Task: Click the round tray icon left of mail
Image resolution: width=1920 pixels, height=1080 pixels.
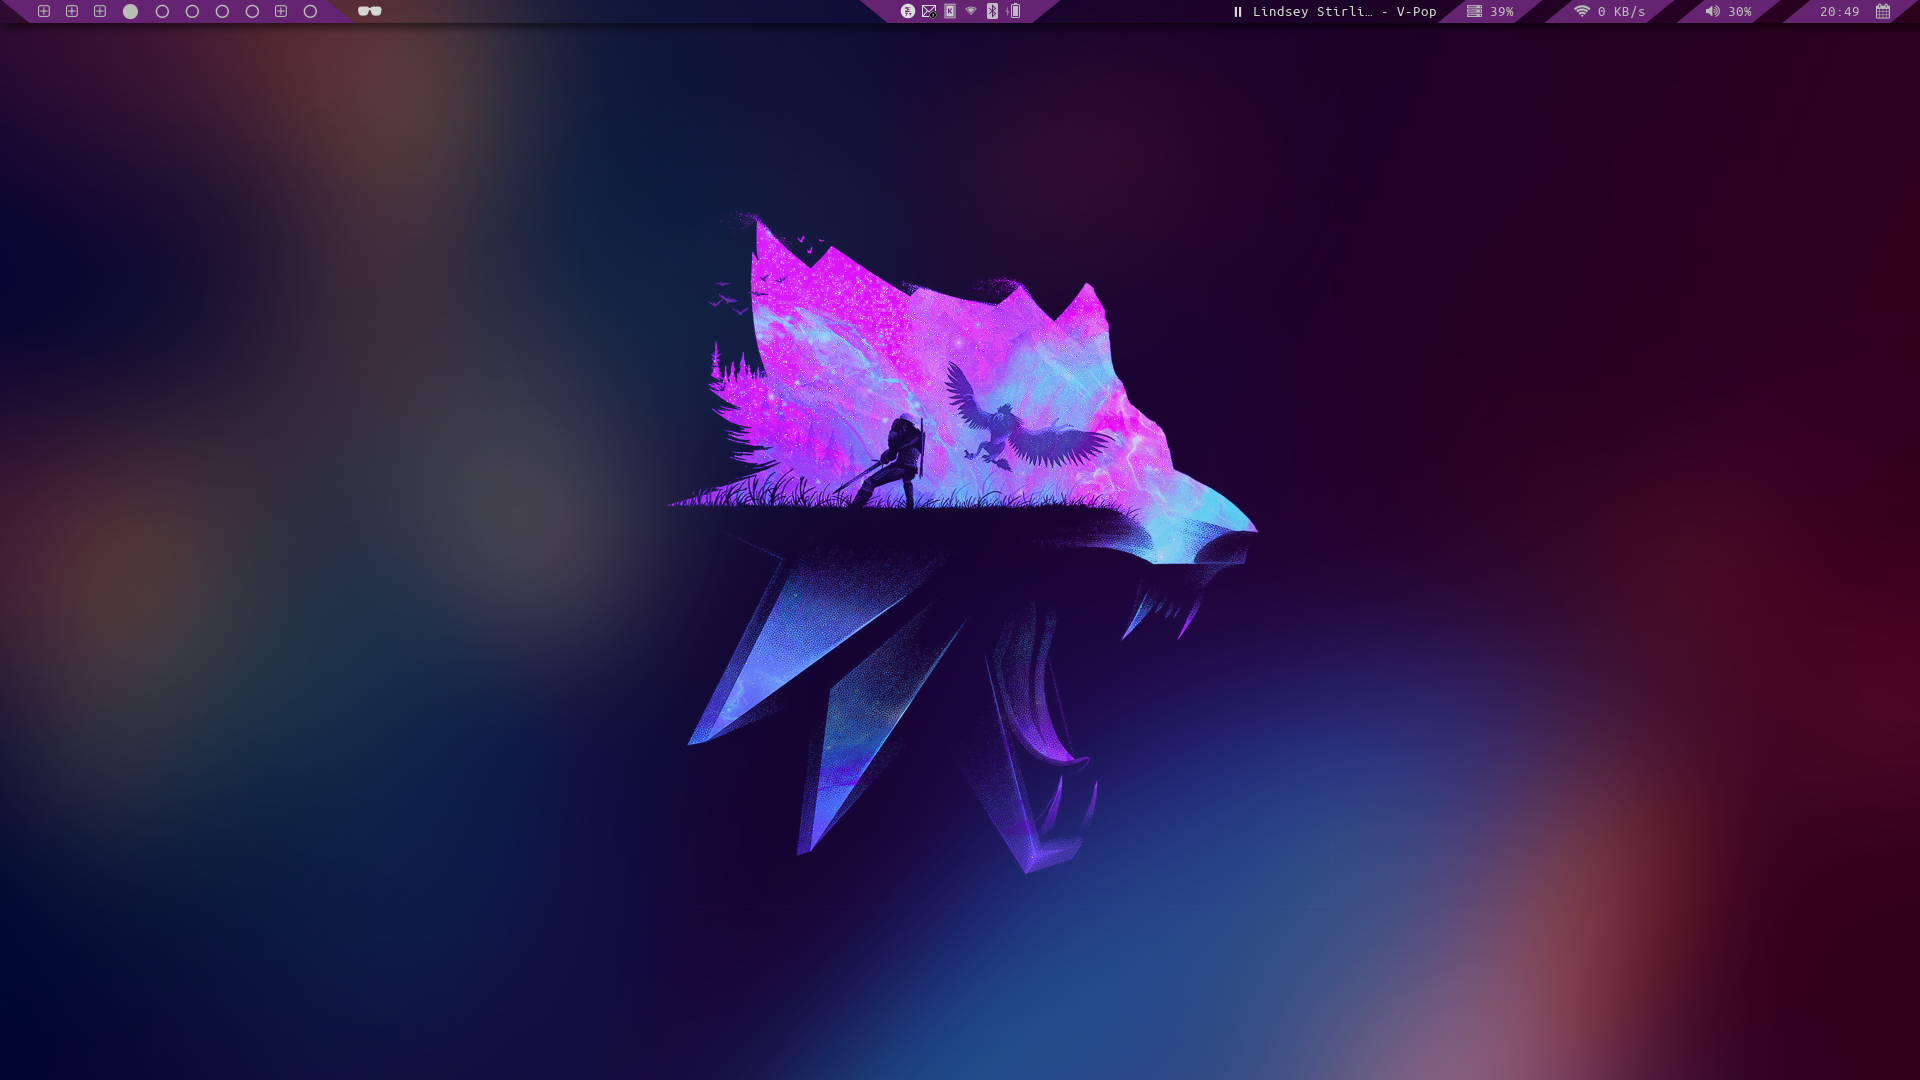Action: coord(907,12)
